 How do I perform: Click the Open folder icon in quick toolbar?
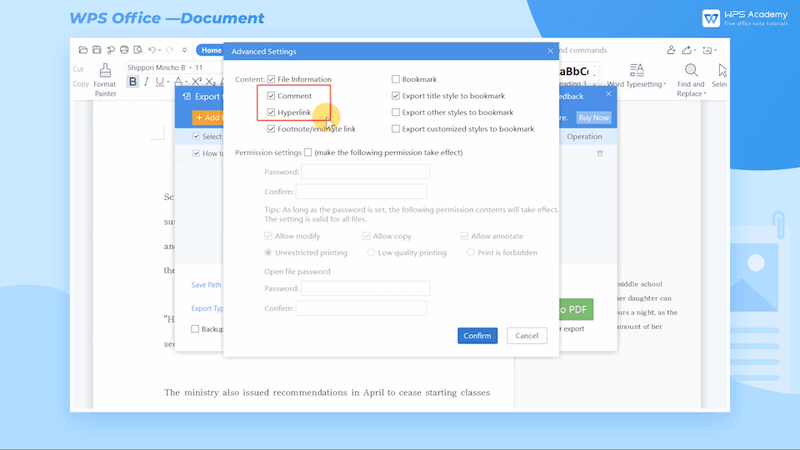coord(82,50)
